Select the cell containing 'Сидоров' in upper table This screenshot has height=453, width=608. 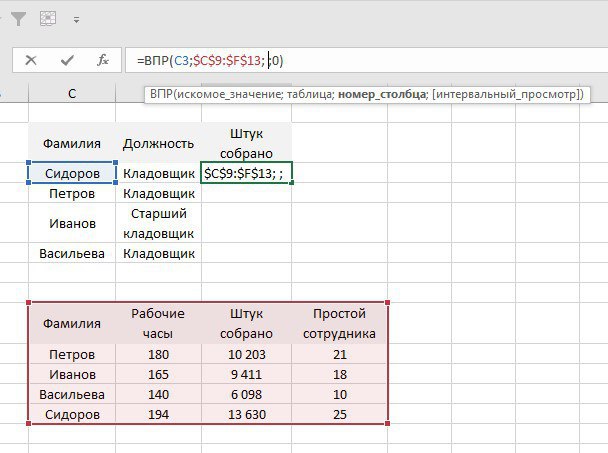(72, 173)
